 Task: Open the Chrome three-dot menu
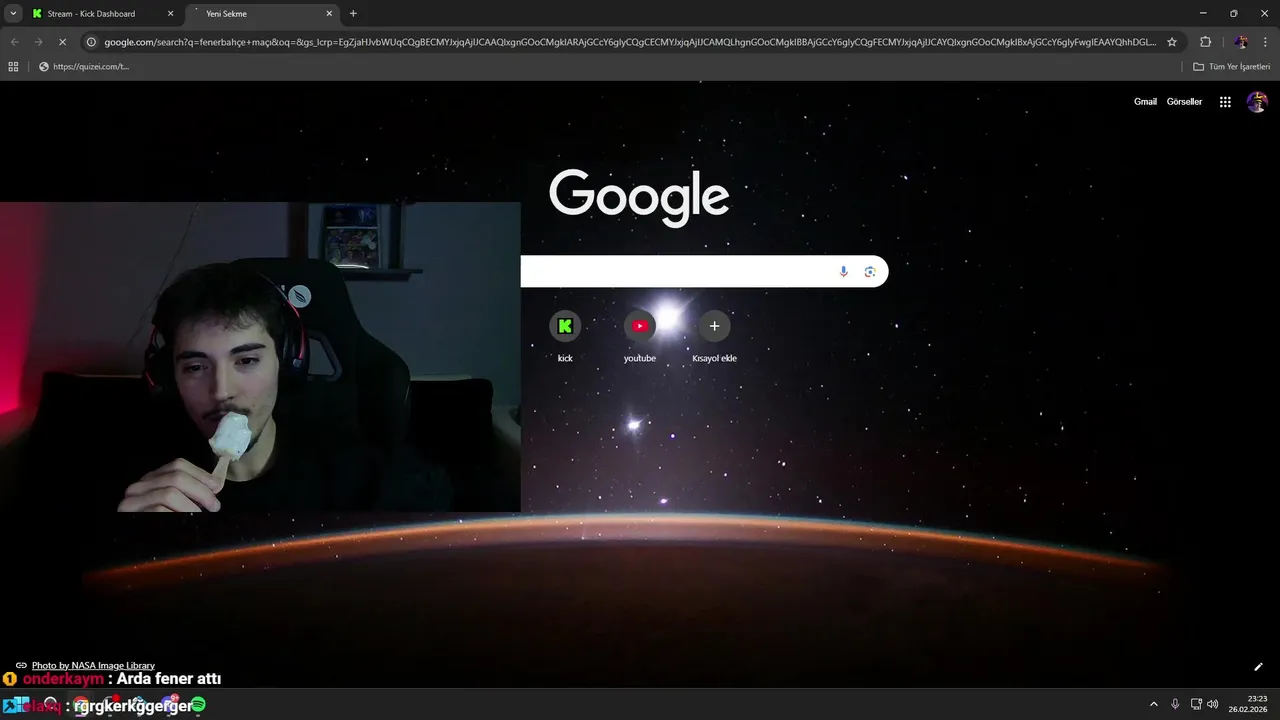(x=1265, y=42)
